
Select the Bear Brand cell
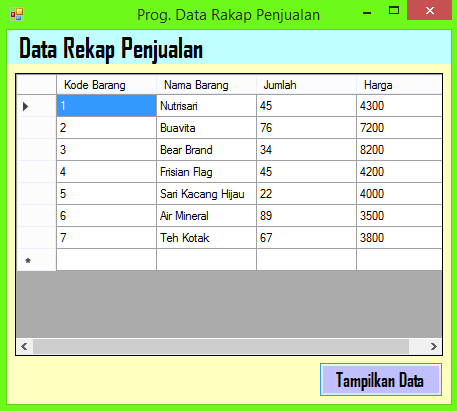point(206,150)
